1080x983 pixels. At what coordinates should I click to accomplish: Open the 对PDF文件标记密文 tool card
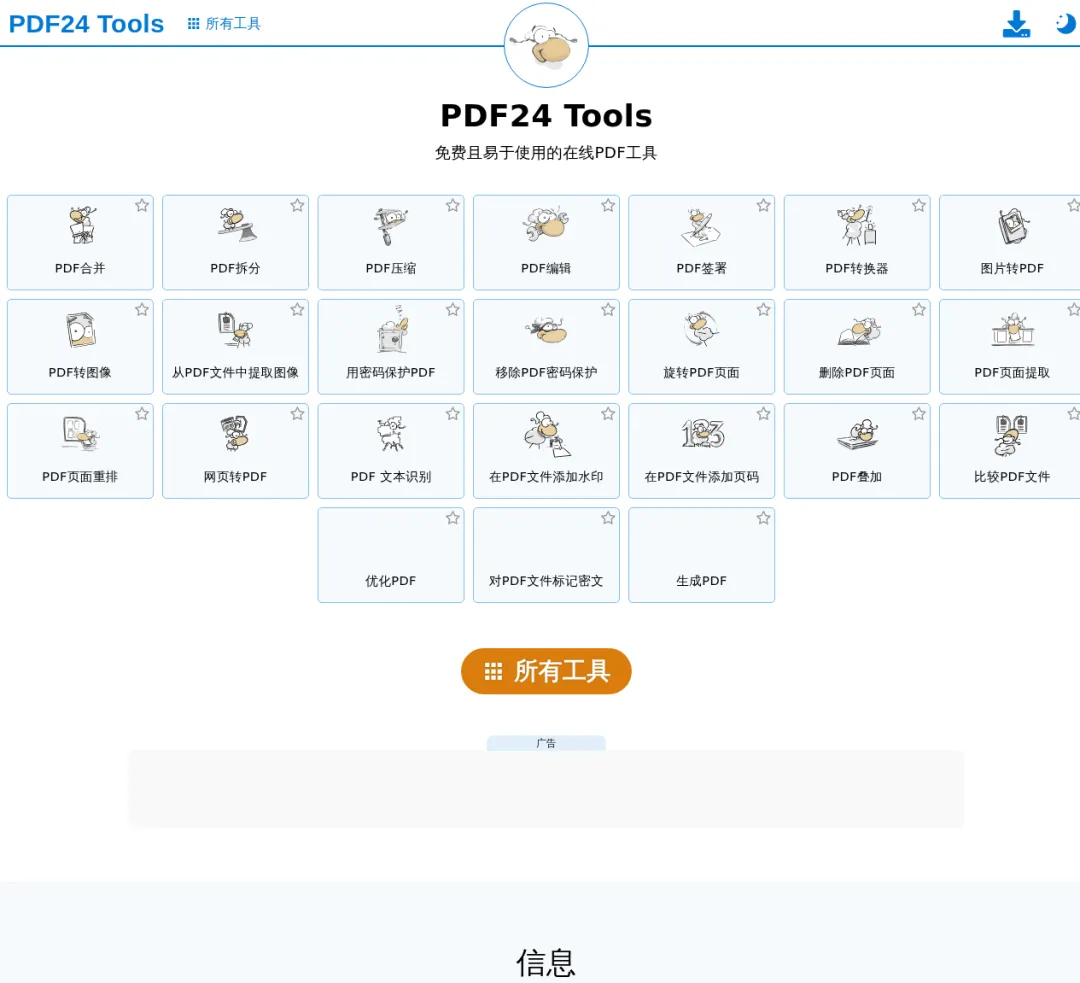coord(546,555)
